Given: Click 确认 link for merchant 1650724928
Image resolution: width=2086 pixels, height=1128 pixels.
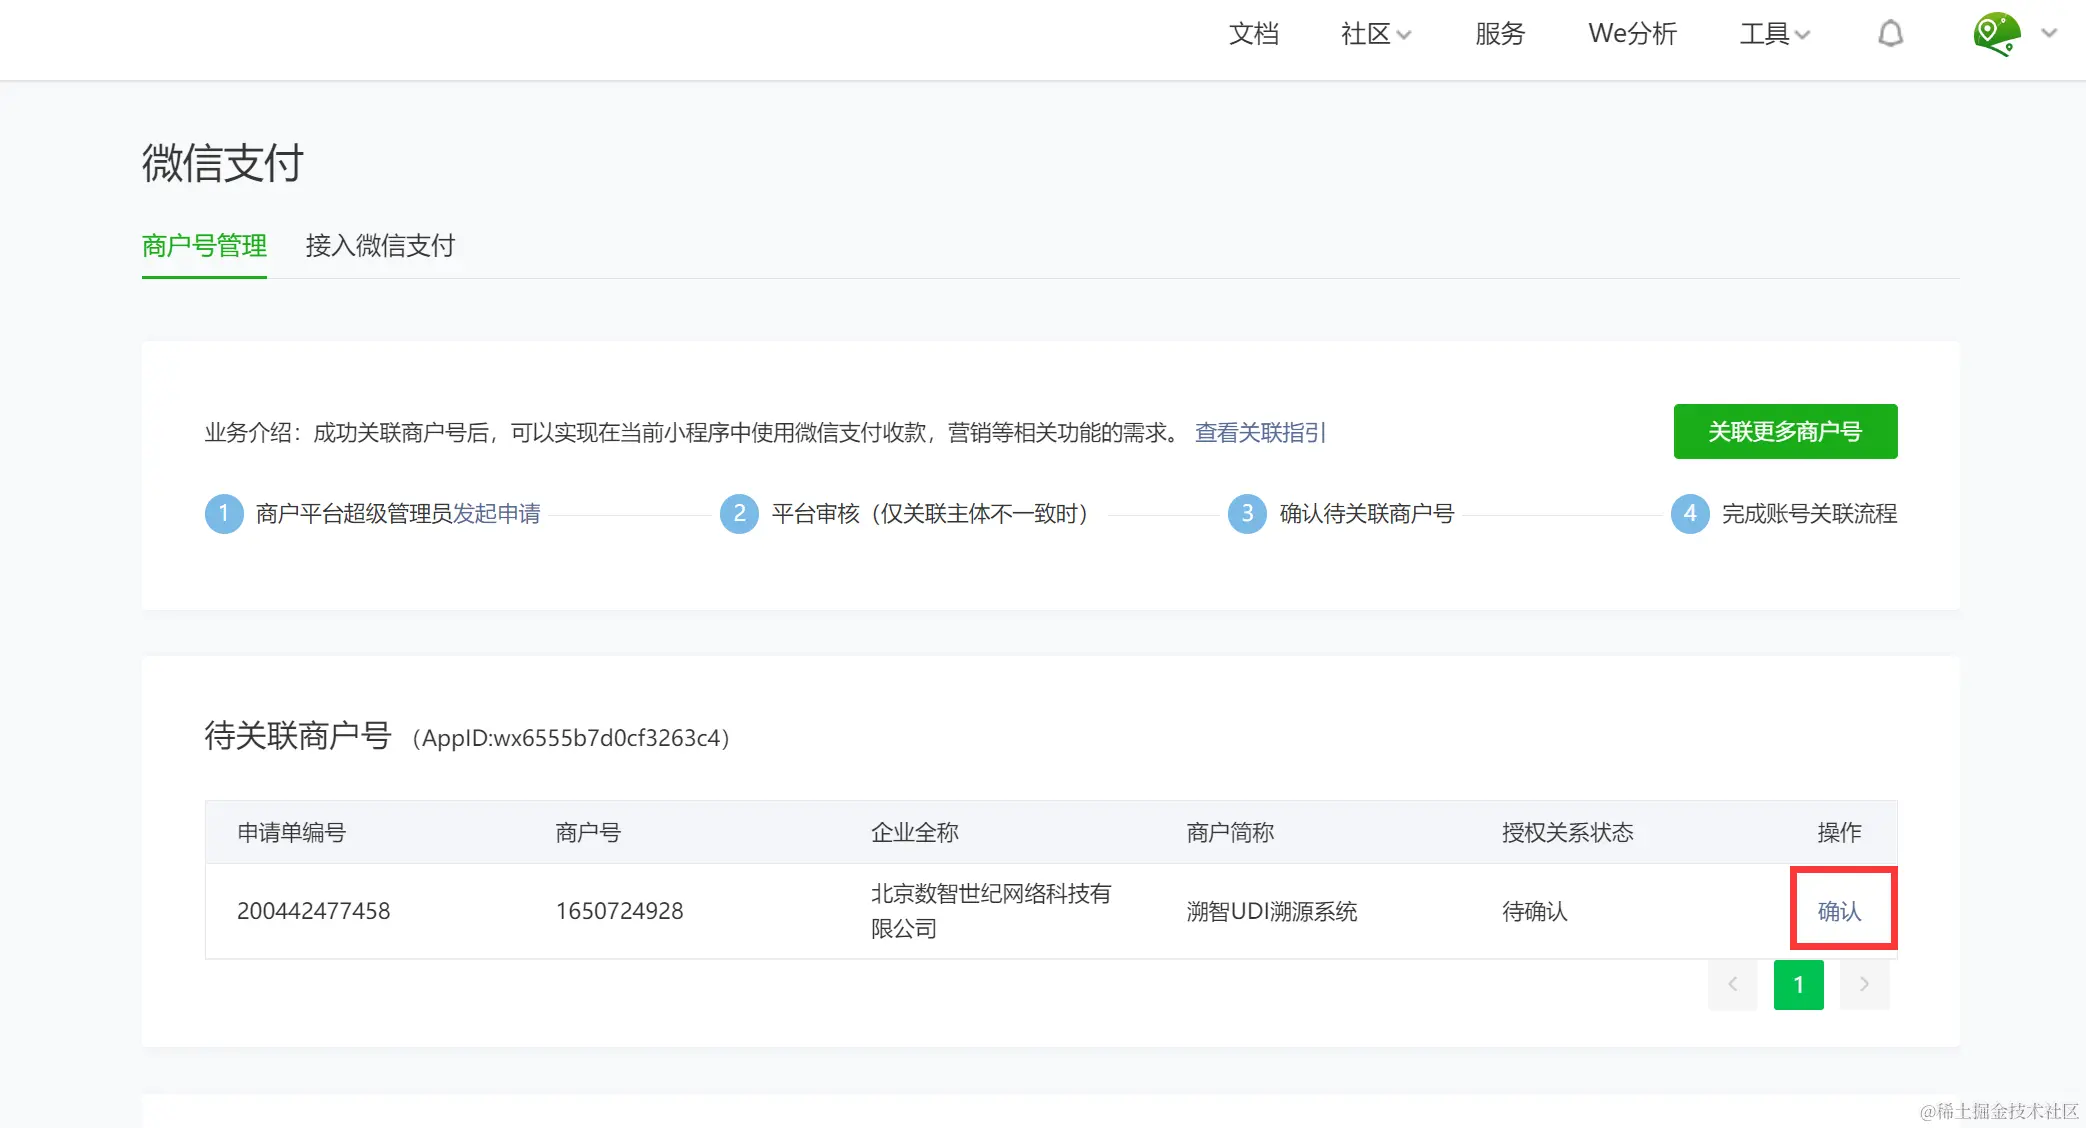Looking at the screenshot, I should tap(1839, 911).
